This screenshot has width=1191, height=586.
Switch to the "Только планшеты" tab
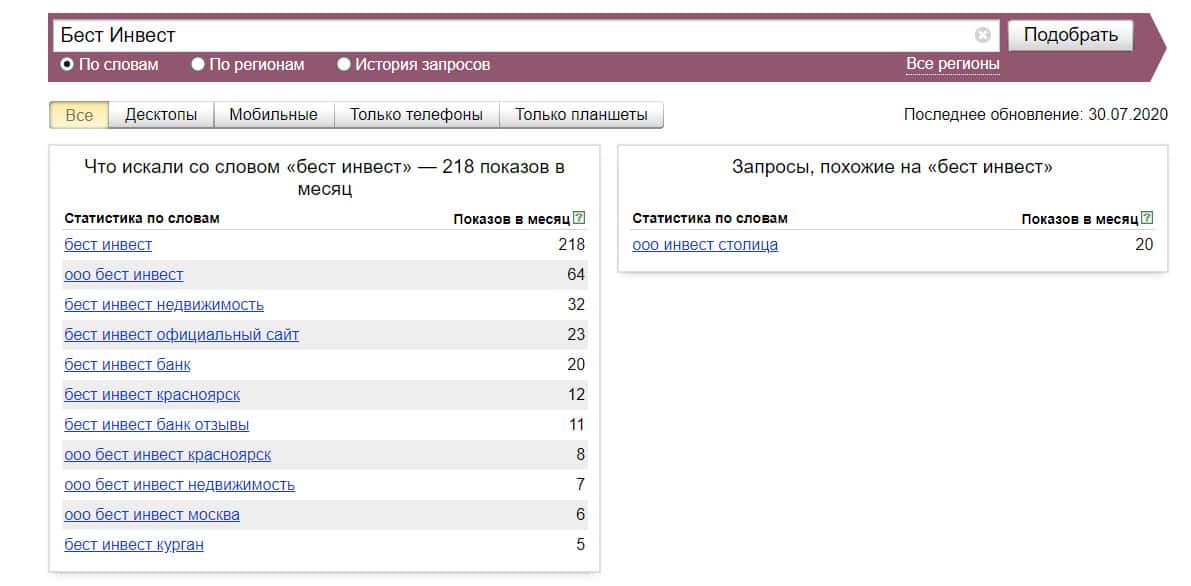[x=581, y=115]
